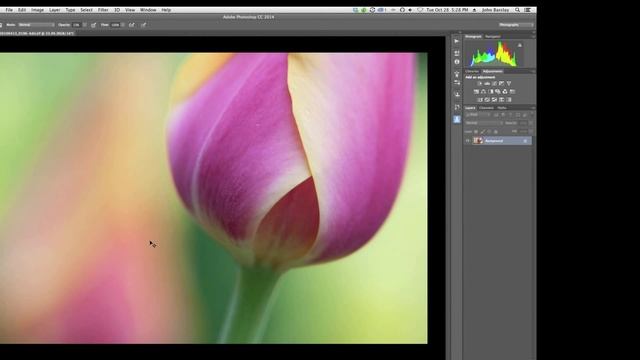The height and width of the screenshot is (360, 640).
Task: Switch to the Navigator panel tab
Action: pyautogui.click(x=493, y=36)
